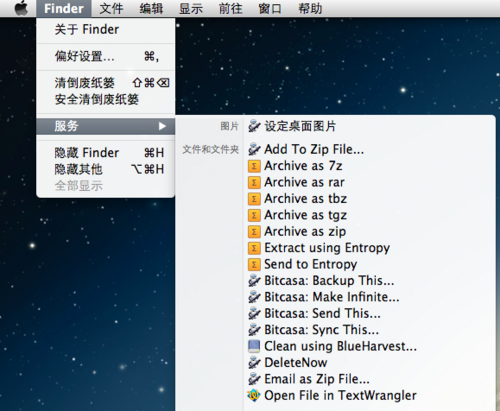Open the 文件 menu
The image size is (500, 411).
click(x=111, y=9)
